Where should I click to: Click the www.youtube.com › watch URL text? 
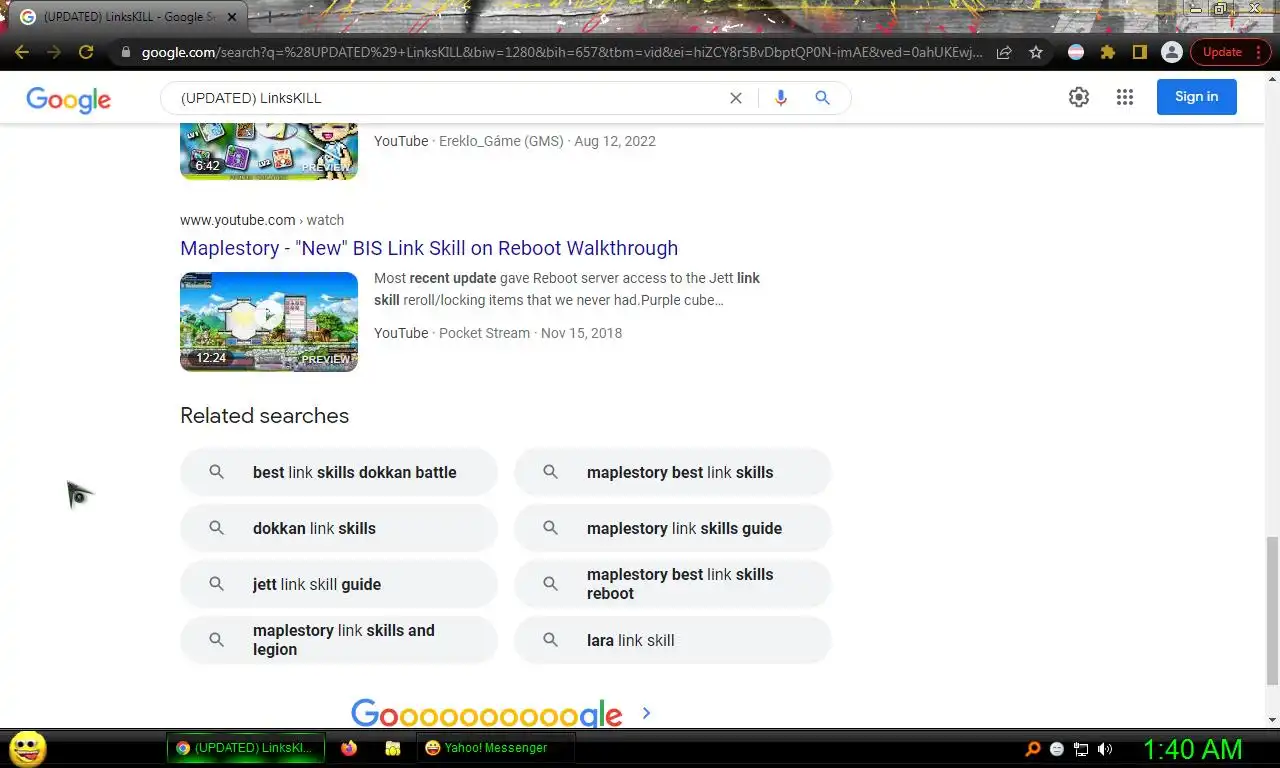point(262,220)
